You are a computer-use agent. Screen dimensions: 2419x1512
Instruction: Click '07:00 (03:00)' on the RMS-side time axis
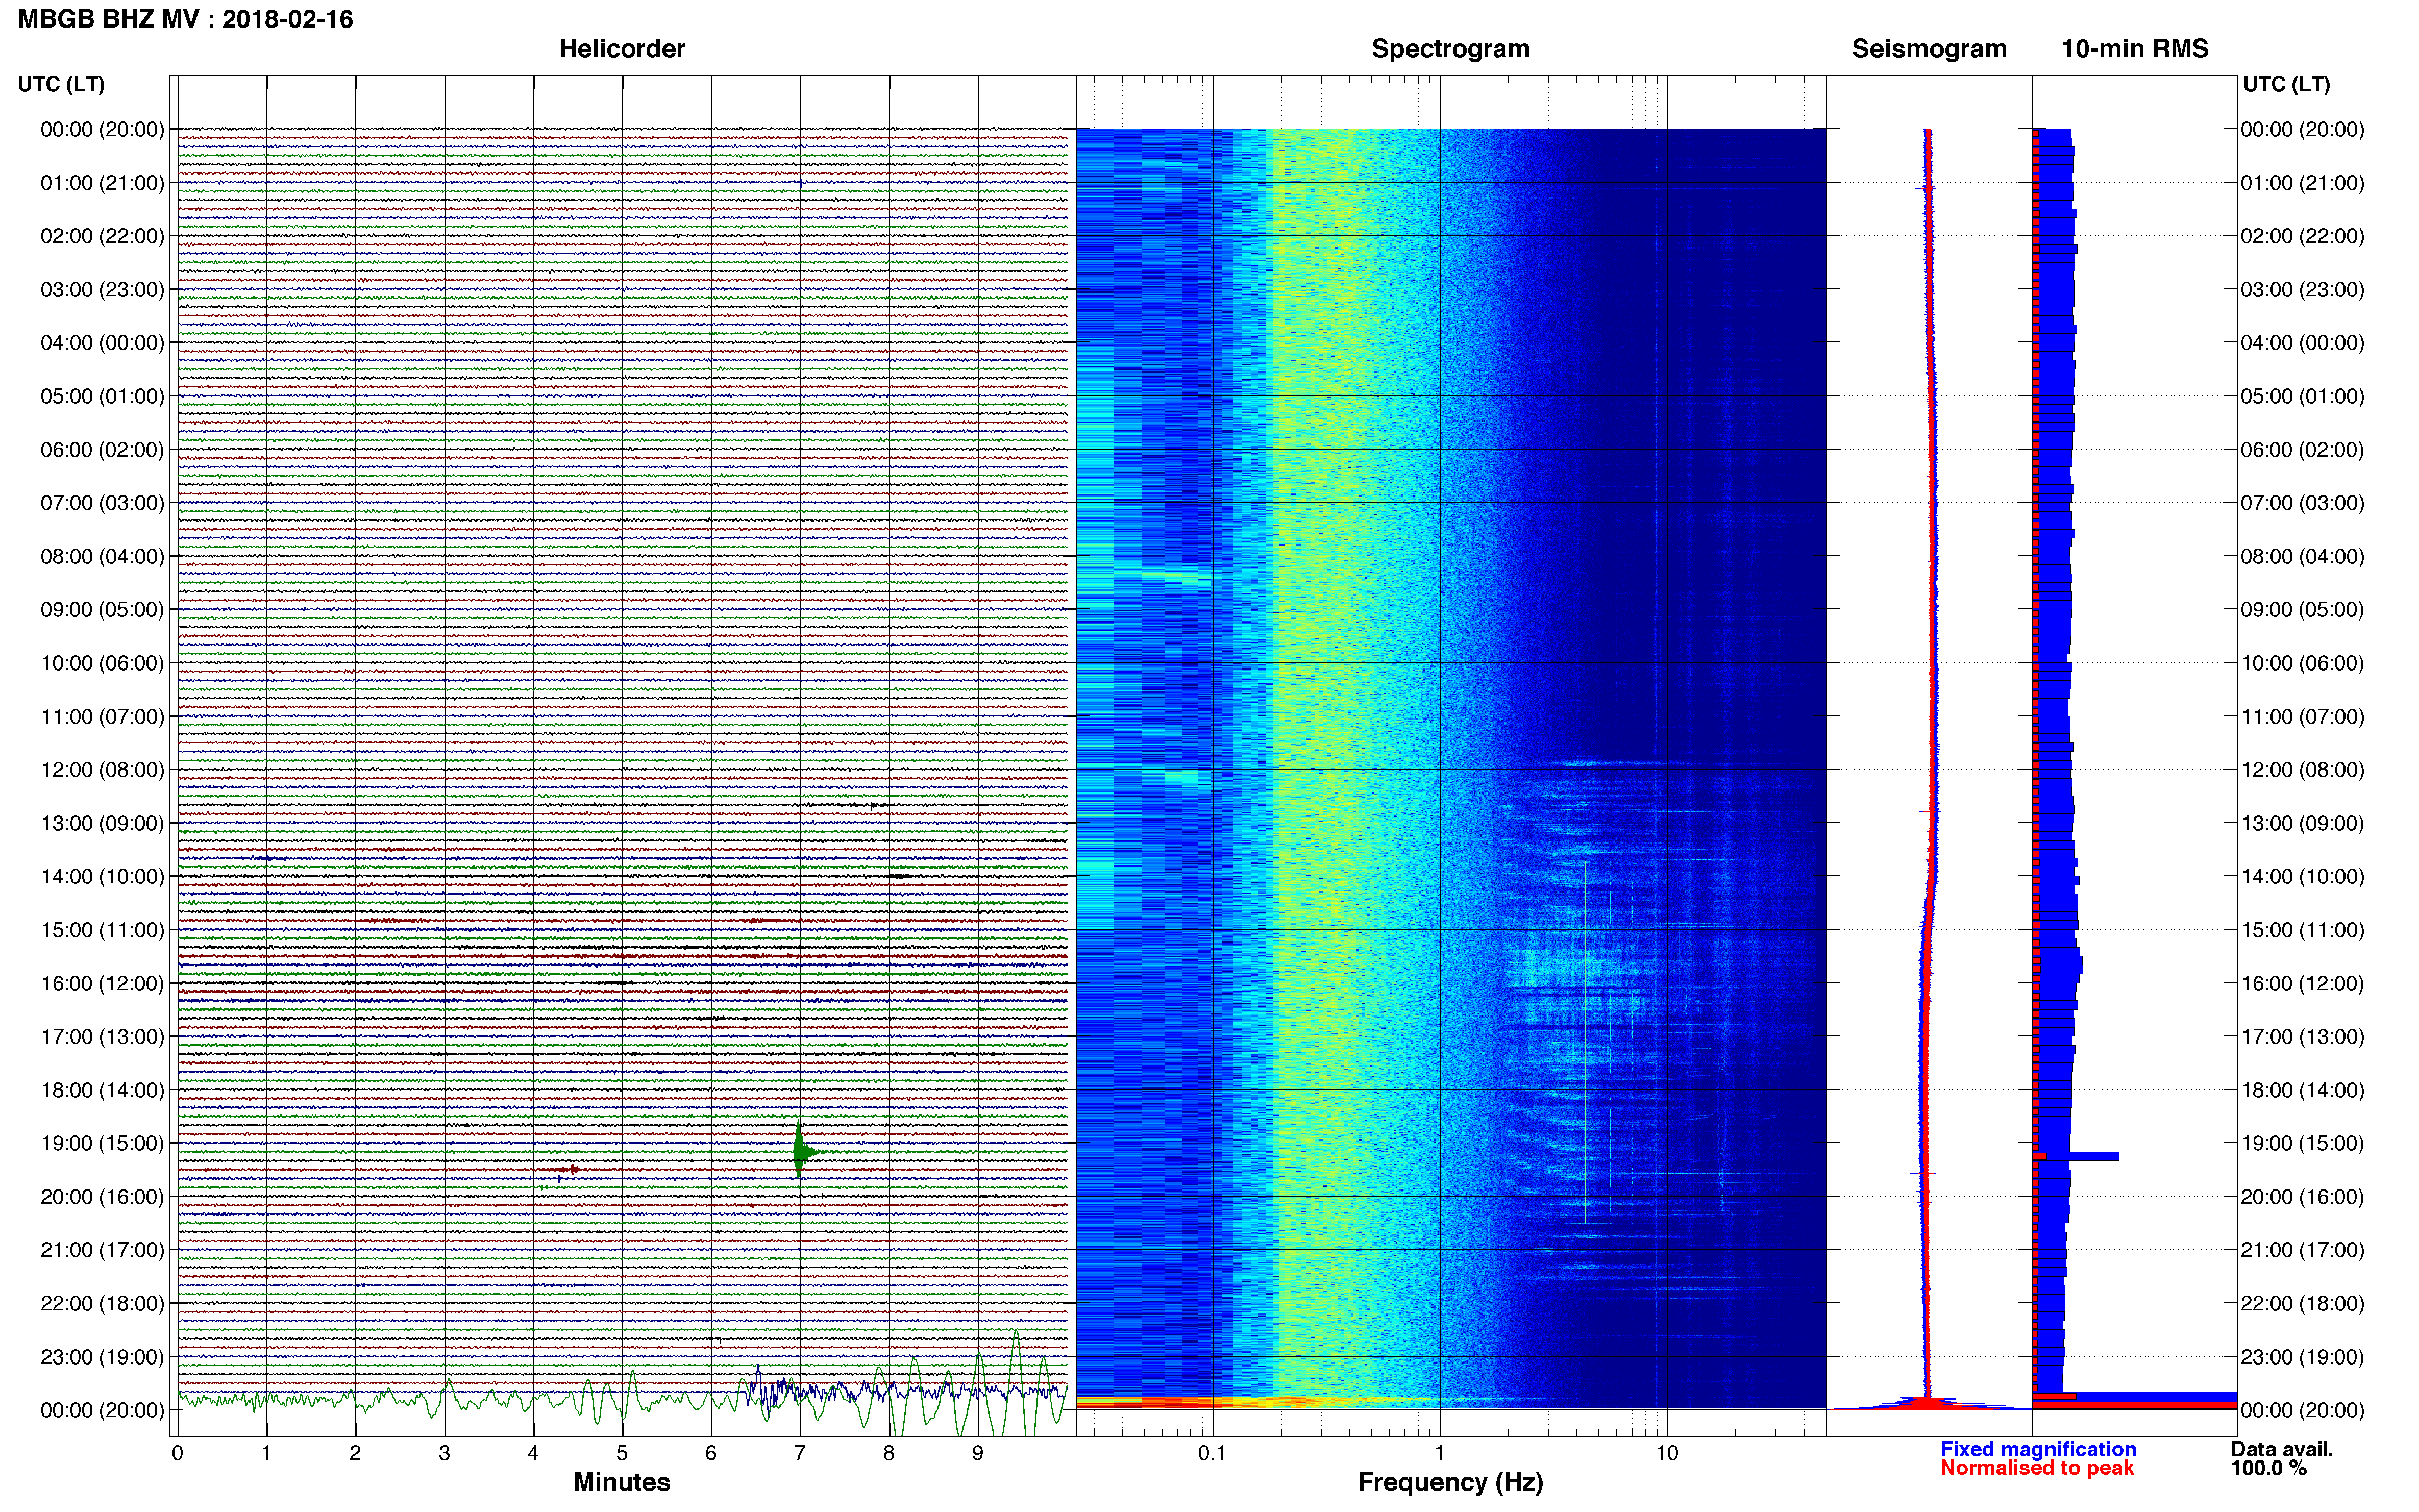(2302, 503)
